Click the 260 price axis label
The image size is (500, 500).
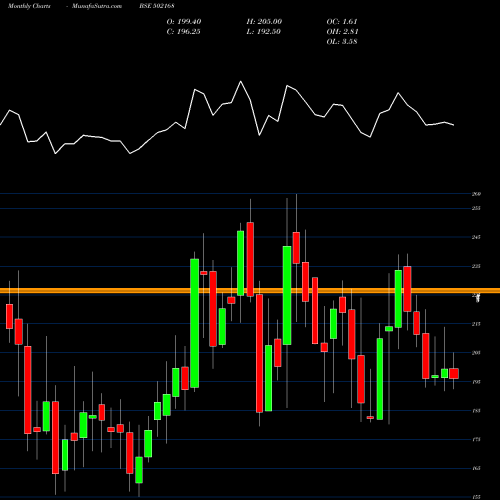point(476,194)
